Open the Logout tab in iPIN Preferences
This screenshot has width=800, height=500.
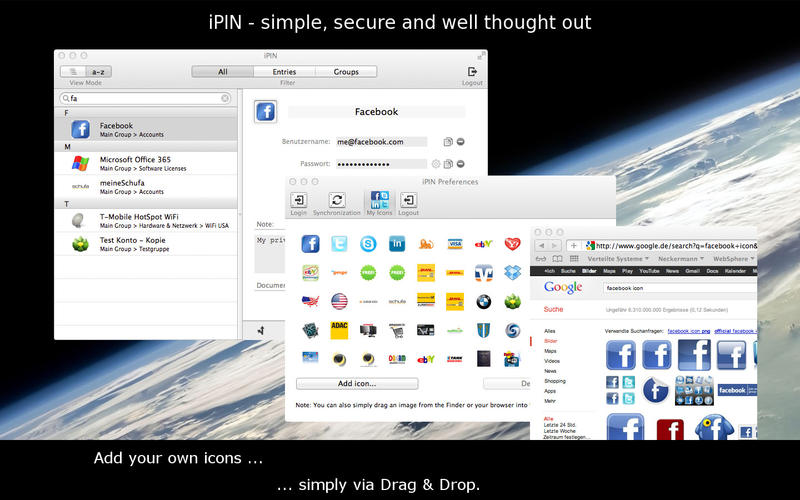tap(408, 204)
